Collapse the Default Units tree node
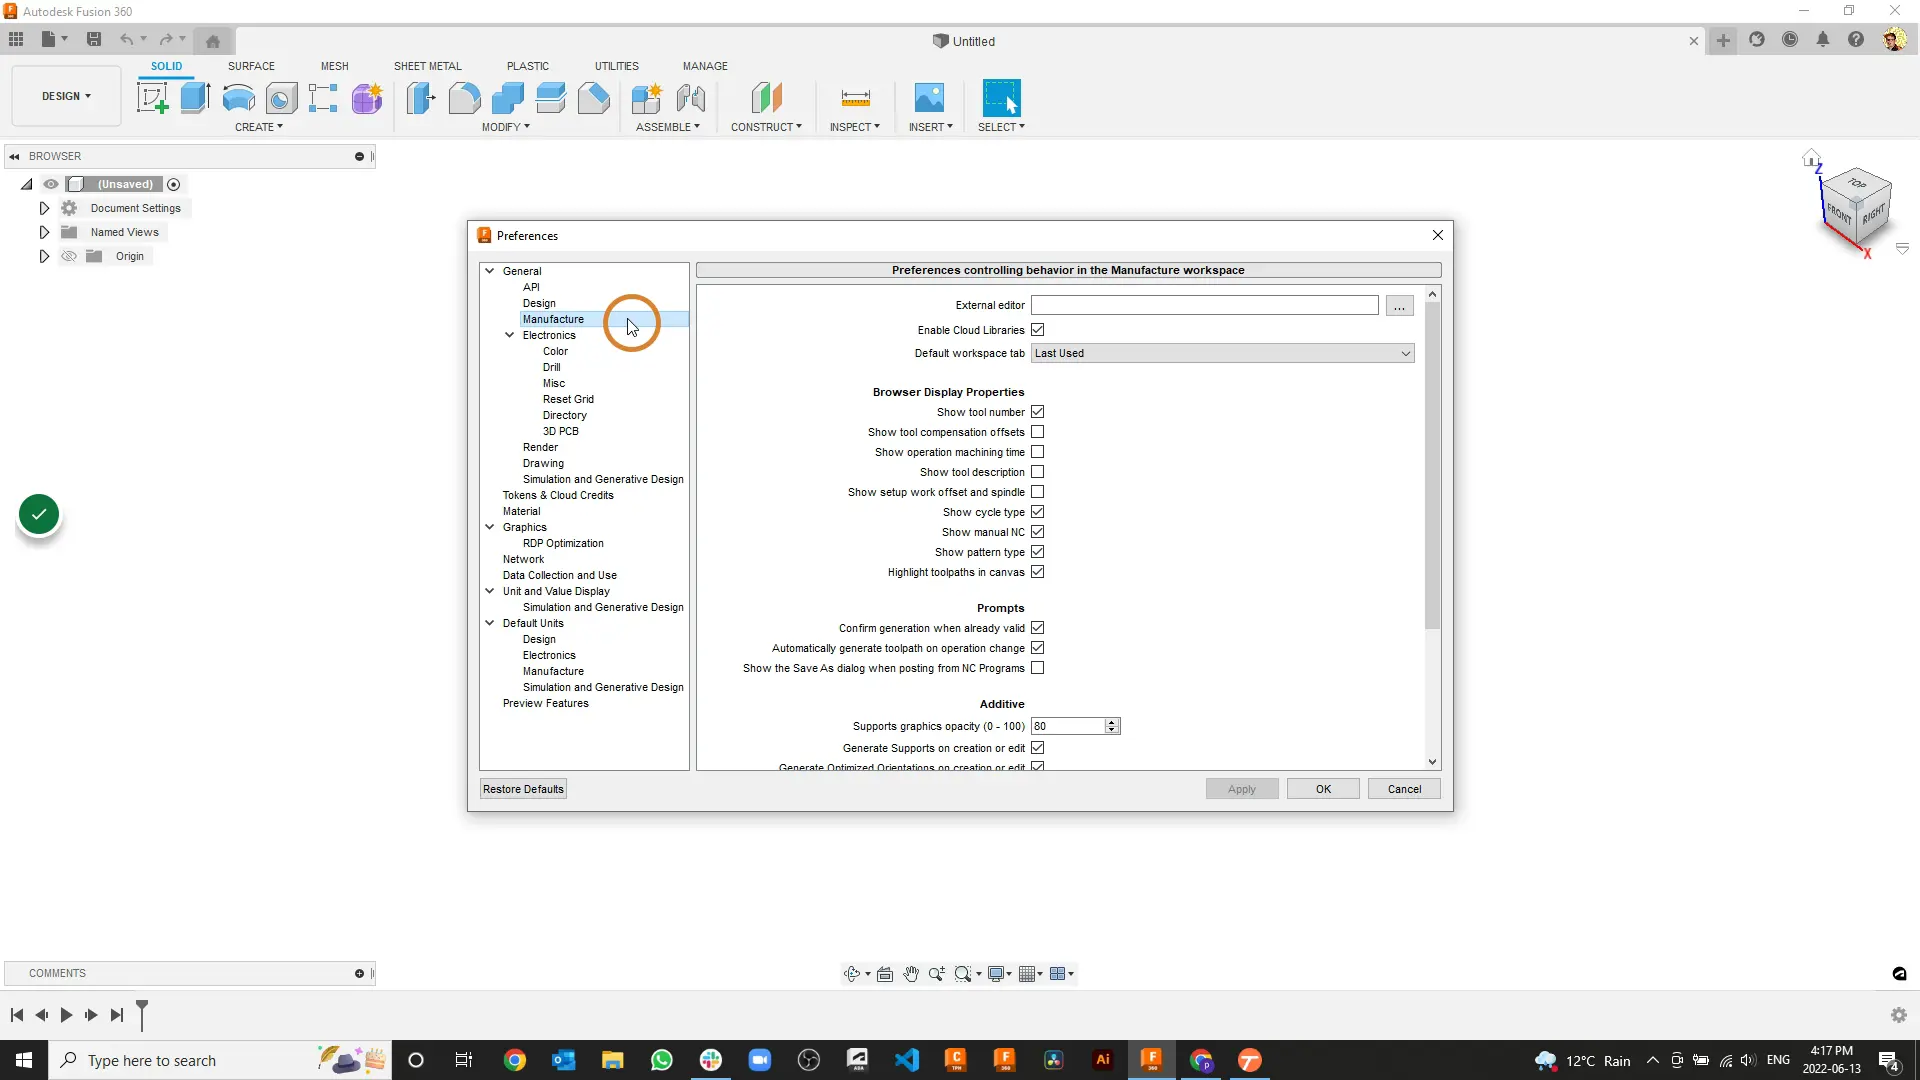Image resolution: width=1920 pixels, height=1080 pixels. point(490,623)
